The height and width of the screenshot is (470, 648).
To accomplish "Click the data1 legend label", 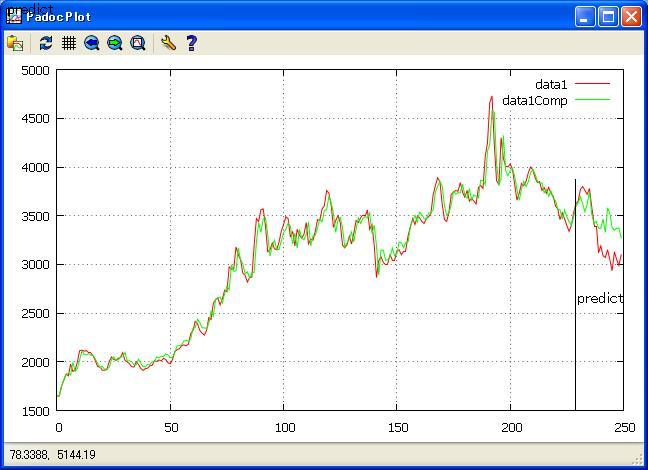I will tap(551, 85).
